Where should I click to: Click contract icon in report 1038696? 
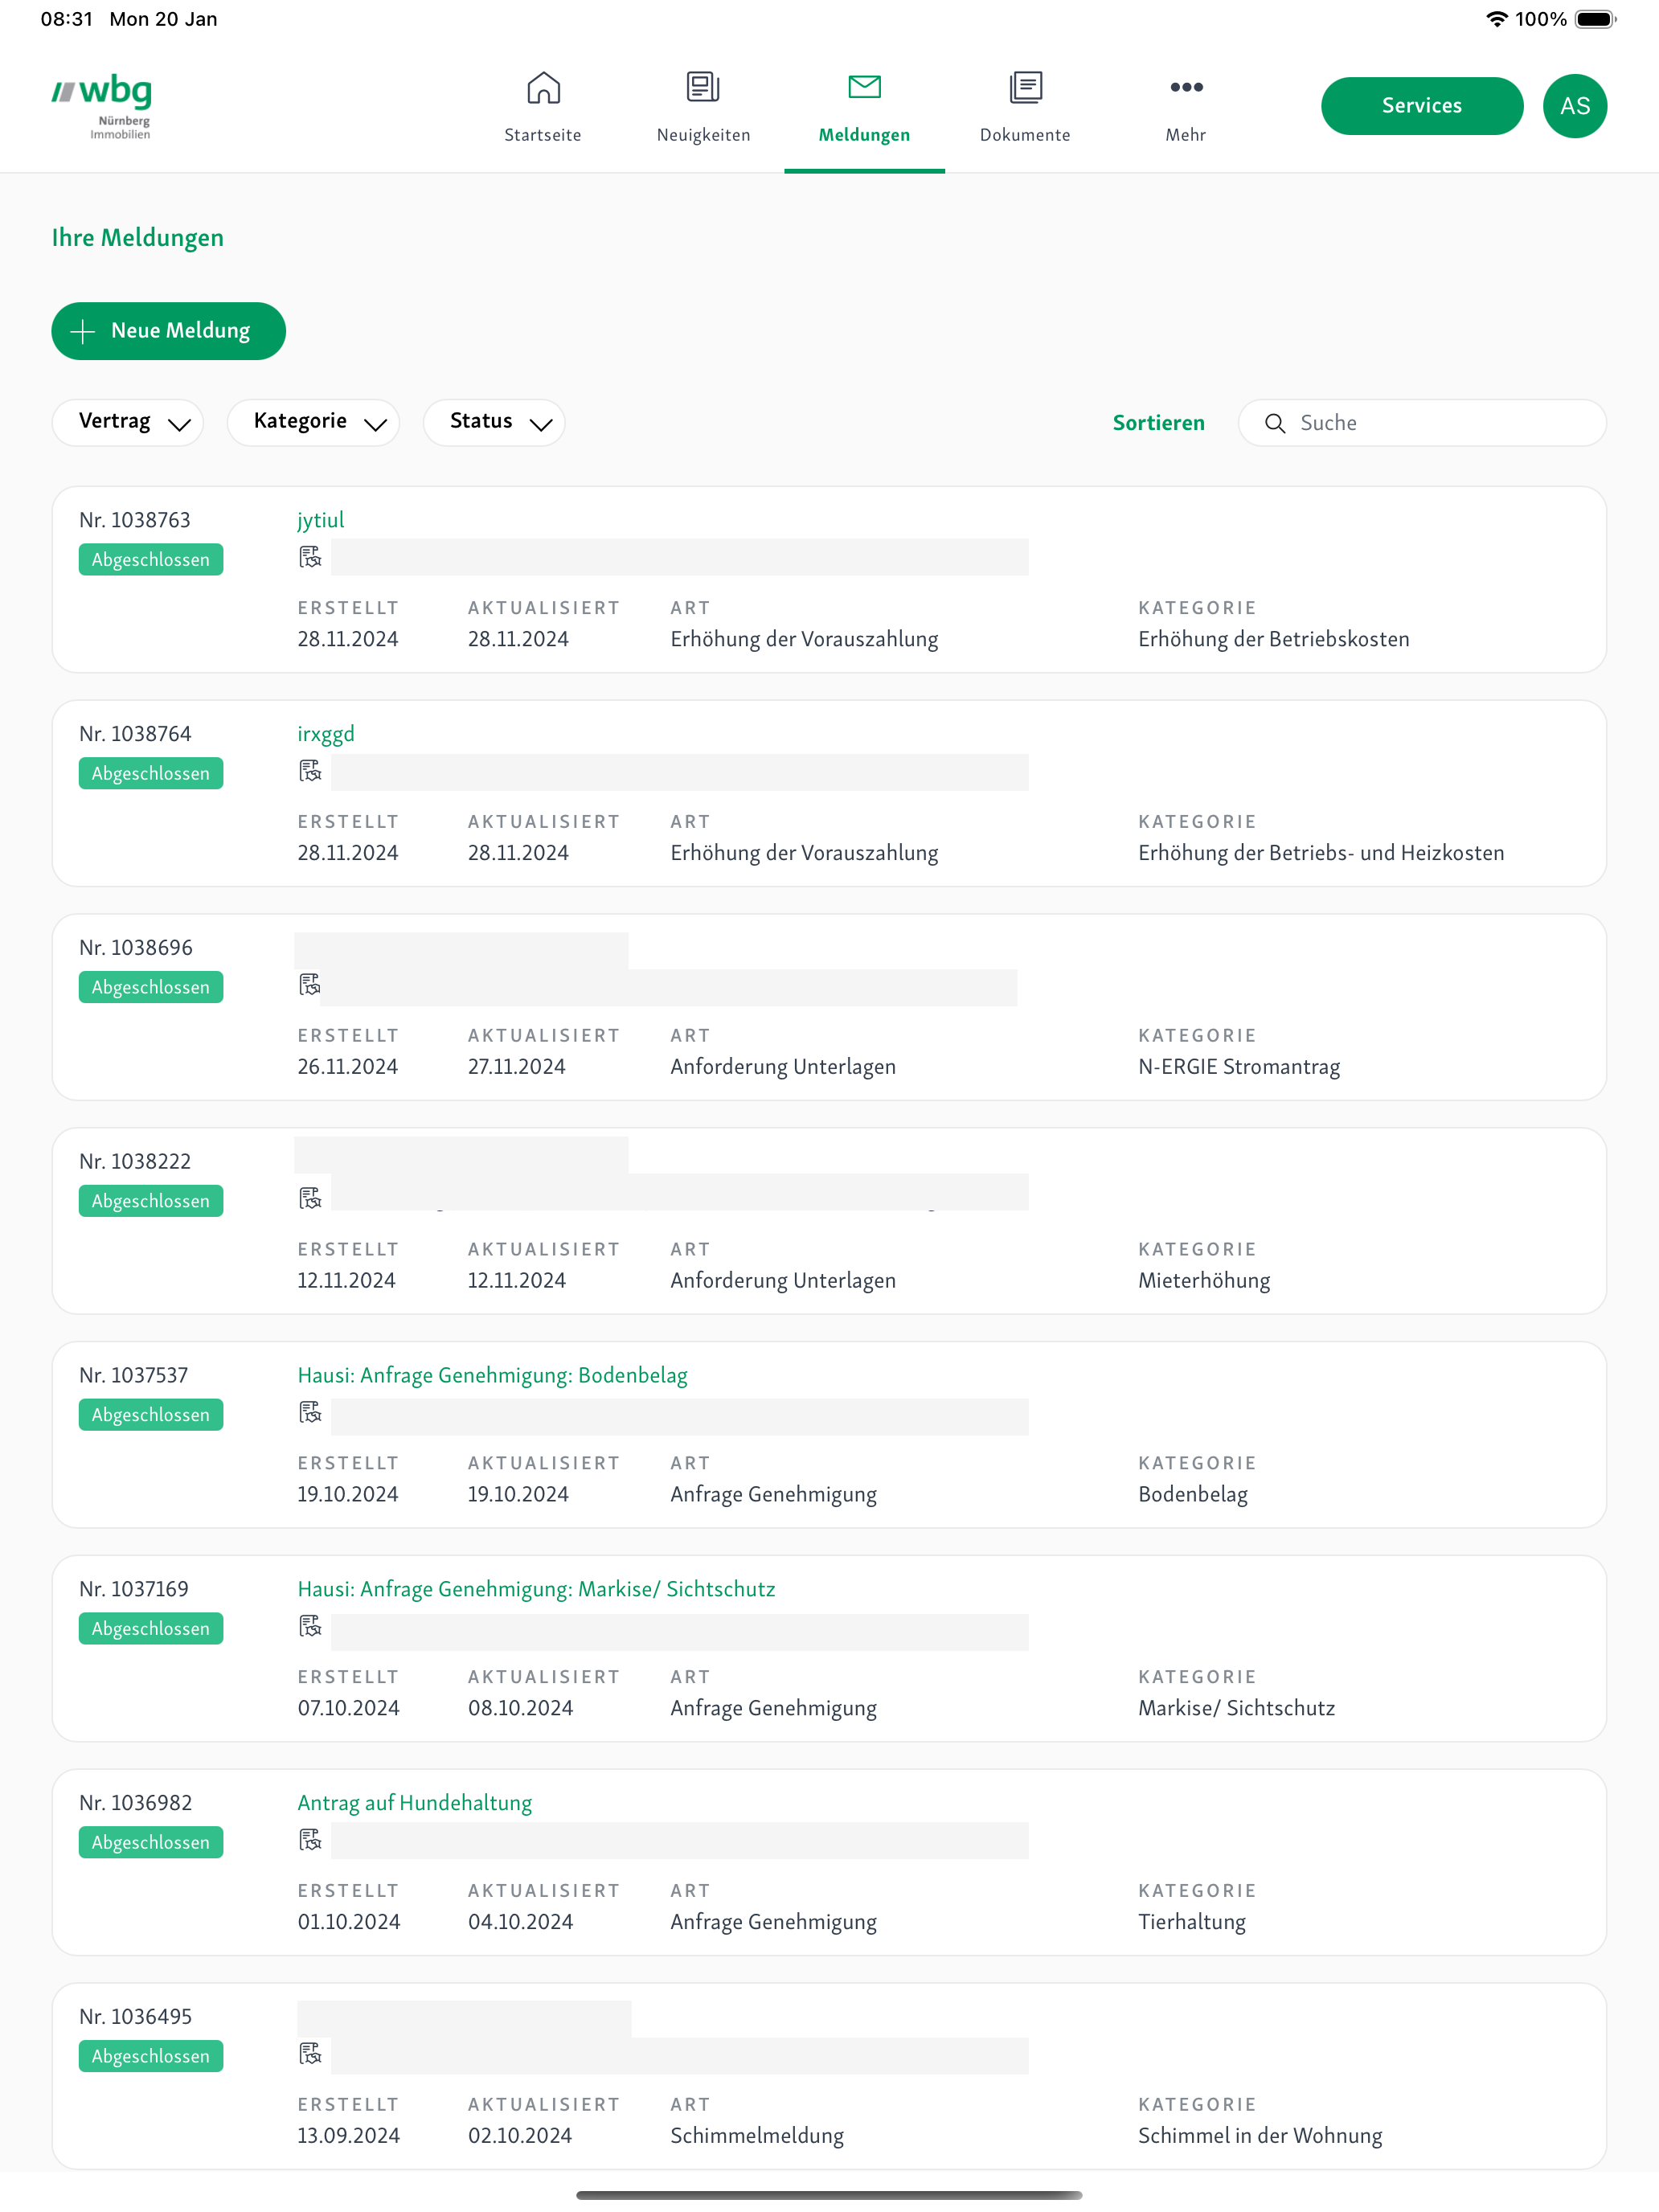(310, 985)
